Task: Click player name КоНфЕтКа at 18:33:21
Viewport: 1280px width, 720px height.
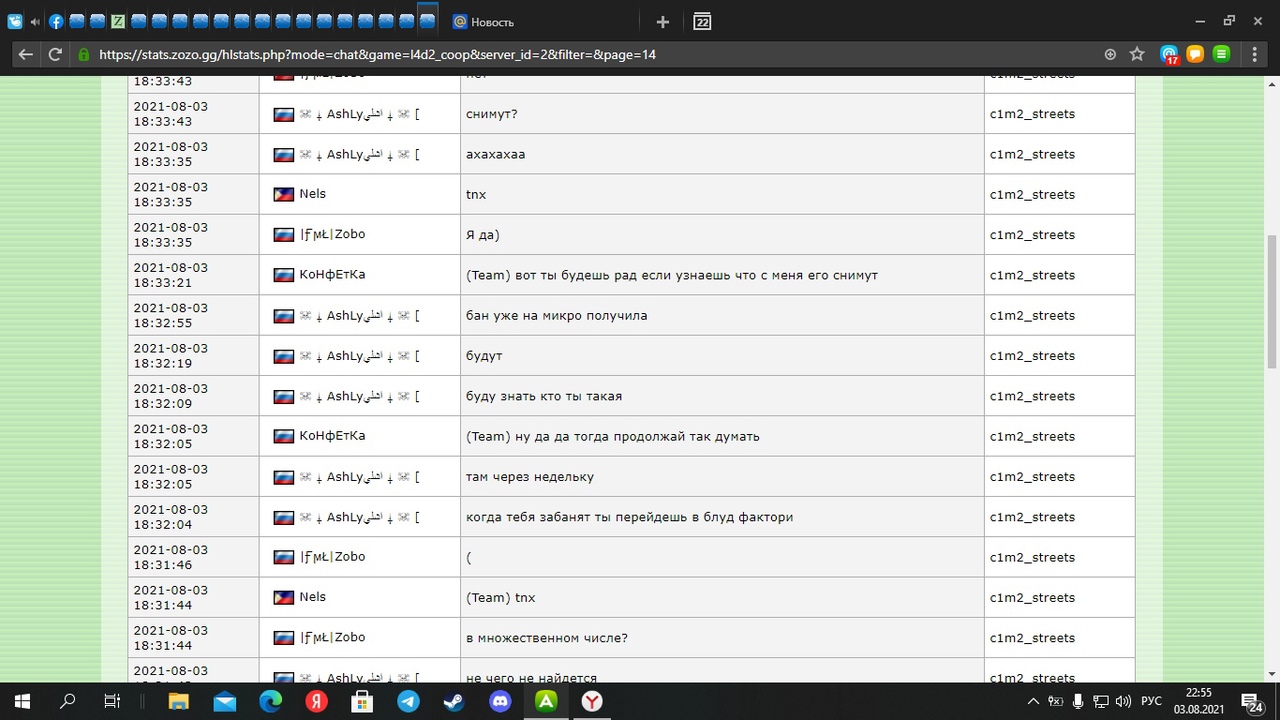Action: pos(332,274)
